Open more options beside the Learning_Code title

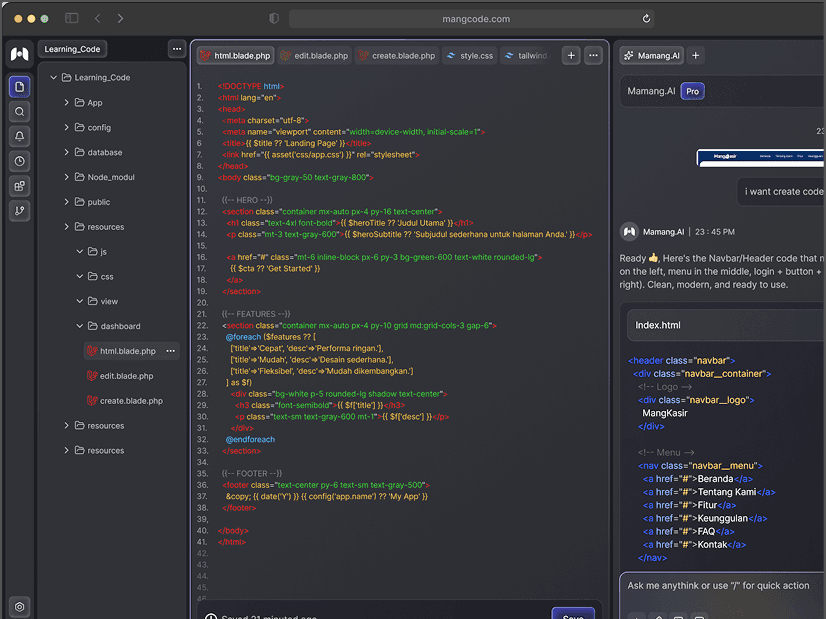point(177,49)
